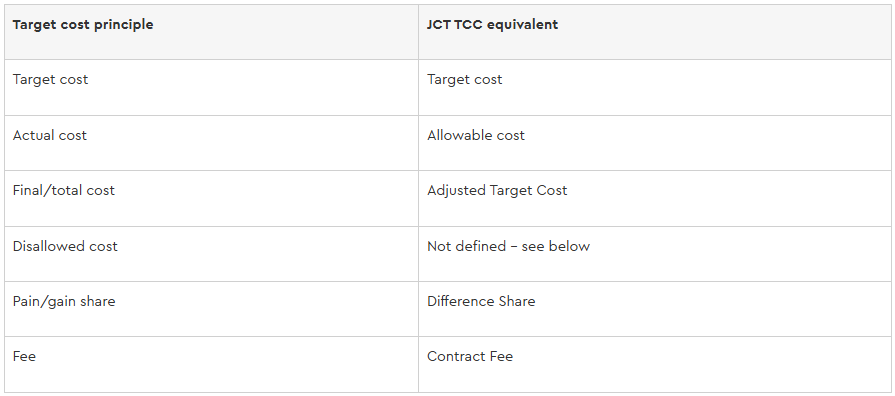Click the 'Contract Fee' cell
Screen dimensions: 895x396
pos(655,364)
